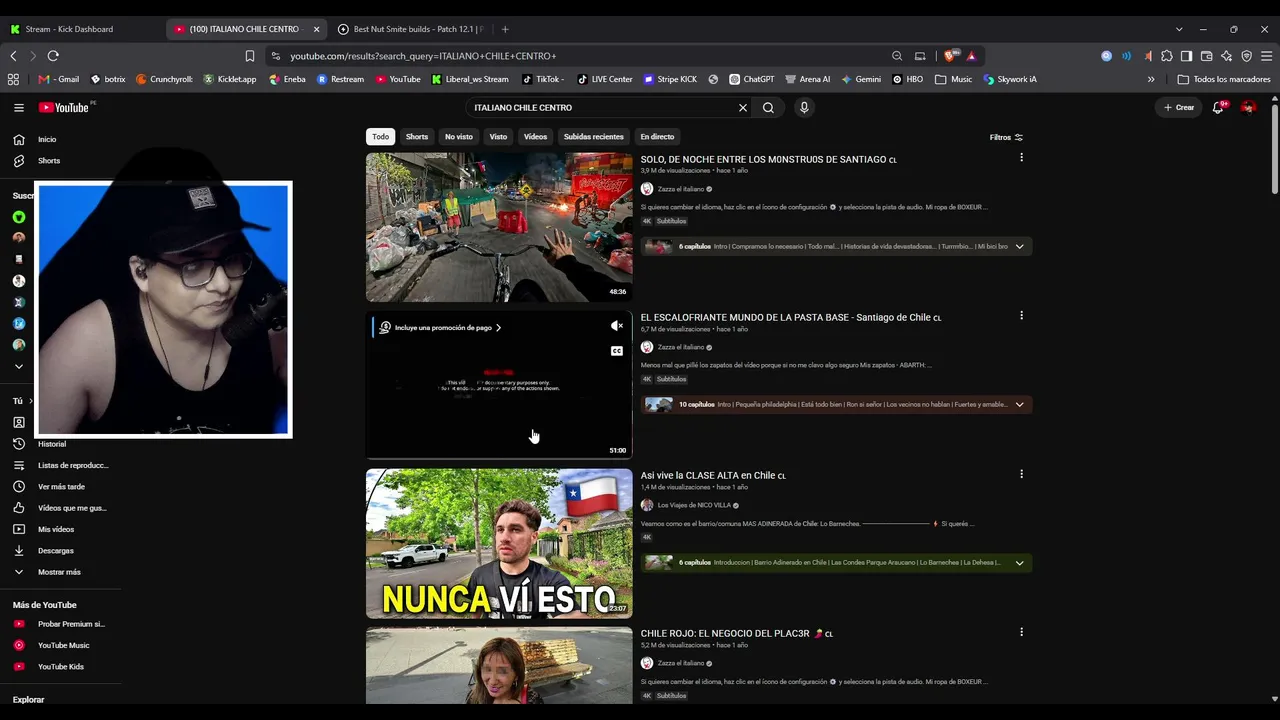The width and height of the screenshot is (1280, 720).
Task: Open the browser extensions puzzle icon
Action: click(x=1166, y=56)
